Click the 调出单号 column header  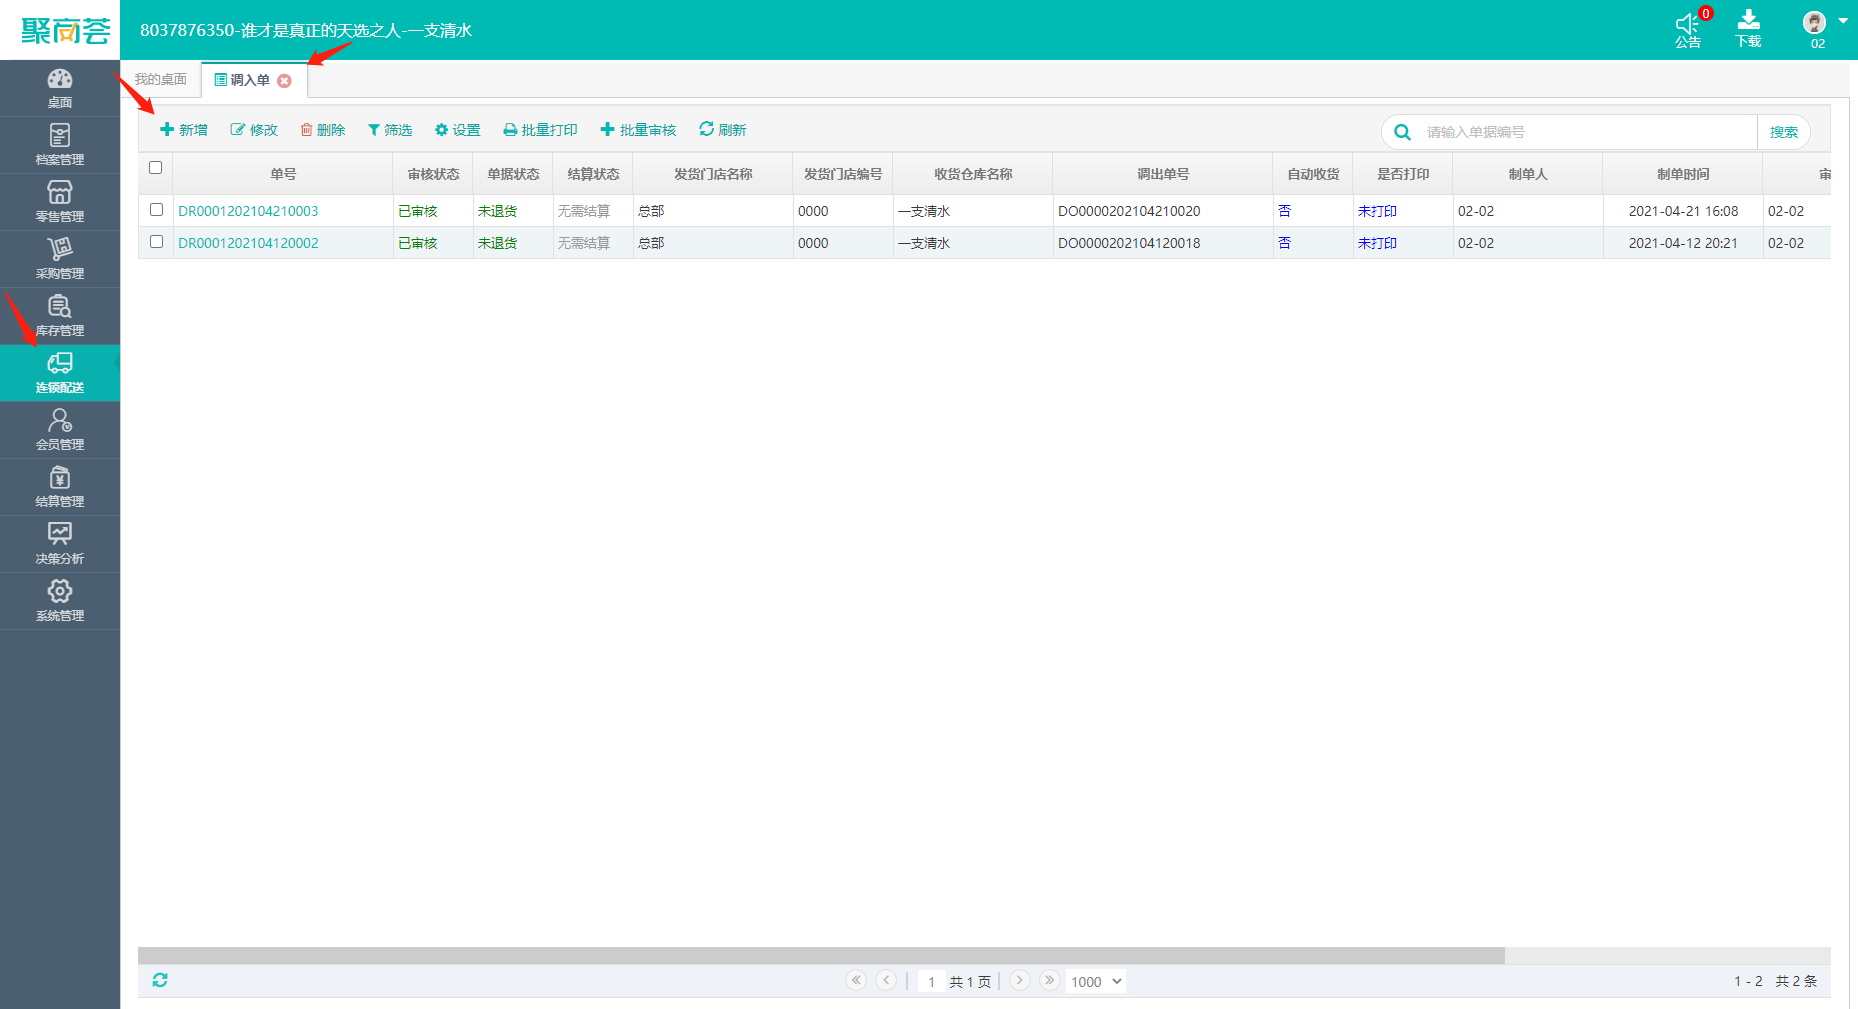coord(1163,174)
